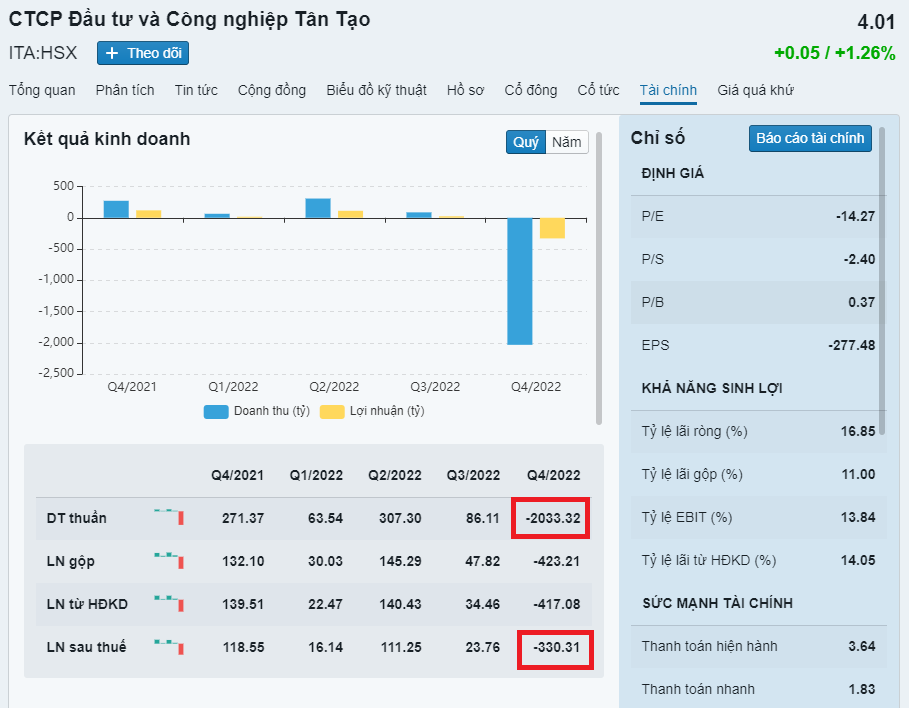Click the LN gộp Q3/2022 value 47.82
909x708 pixels.
point(482,561)
